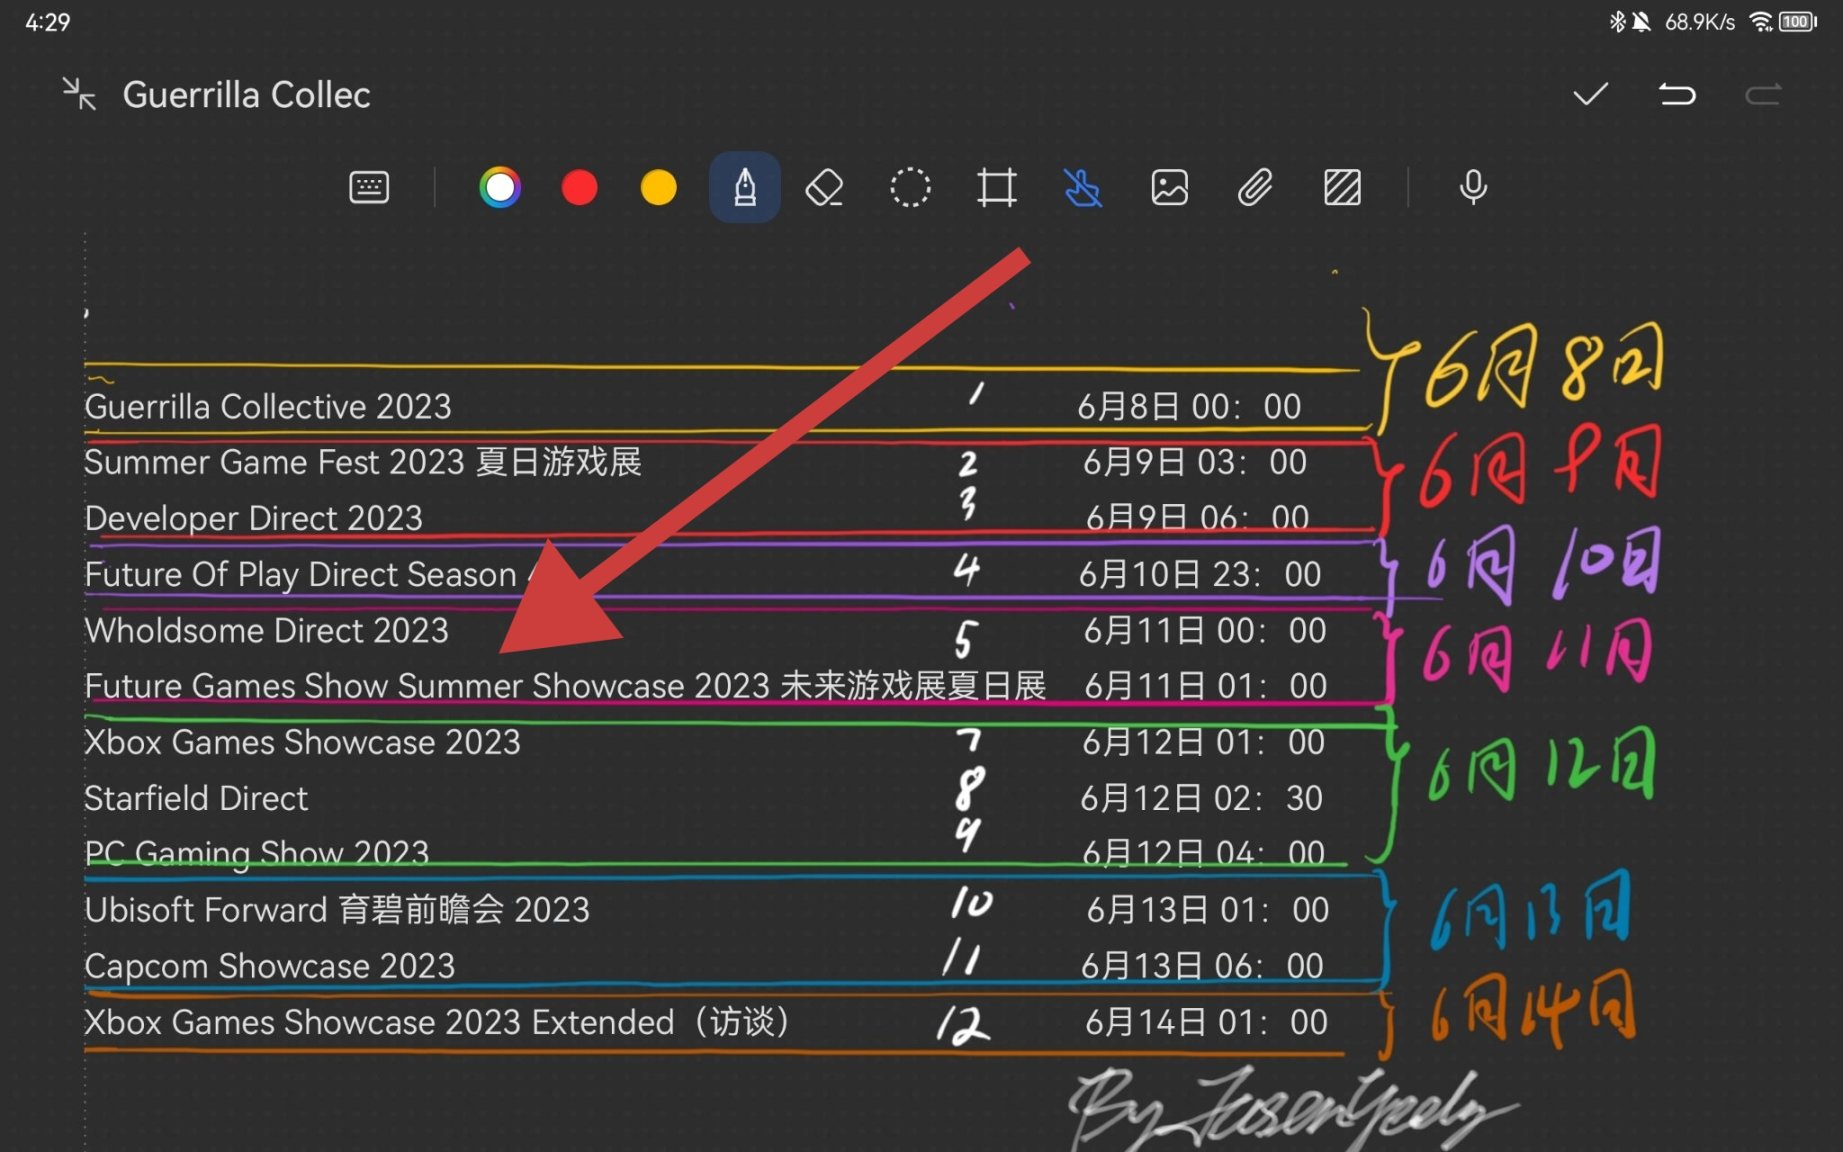This screenshot has width=1843, height=1152.
Task: Undo the last stroke
Action: (1677, 94)
